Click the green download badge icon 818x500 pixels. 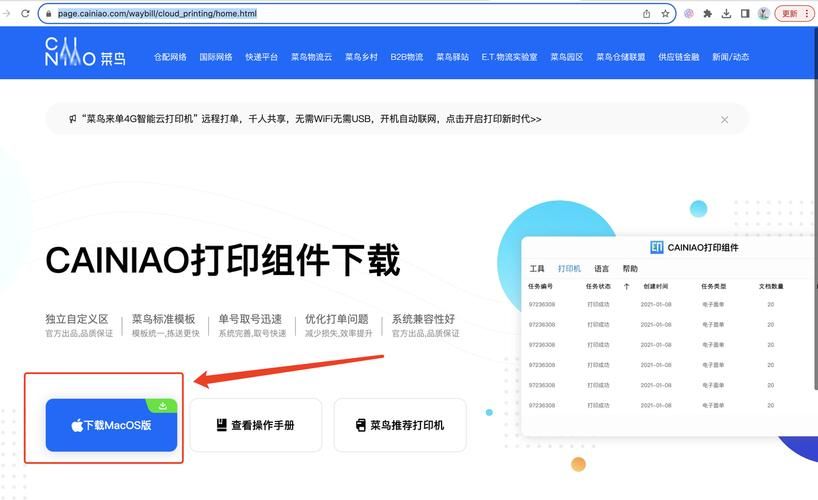tap(162, 406)
